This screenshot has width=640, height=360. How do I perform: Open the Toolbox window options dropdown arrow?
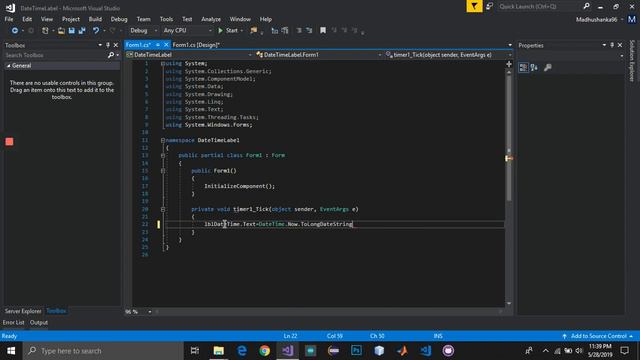tap(100, 45)
